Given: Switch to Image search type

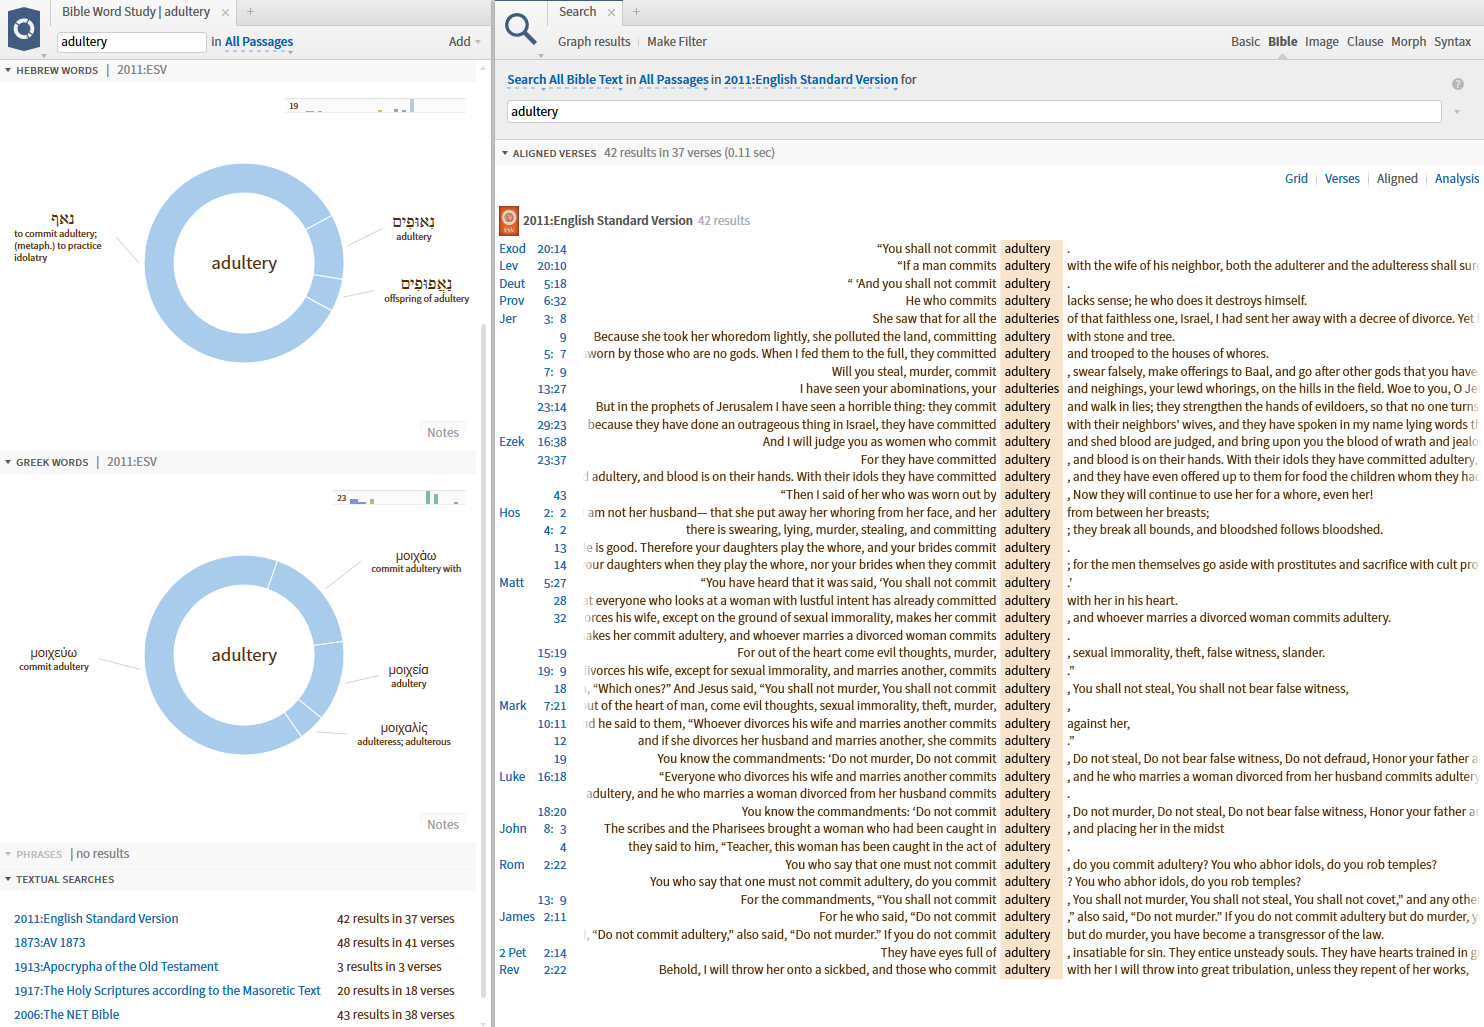Looking at the screenshot, I should click(x=1322, y=42).
